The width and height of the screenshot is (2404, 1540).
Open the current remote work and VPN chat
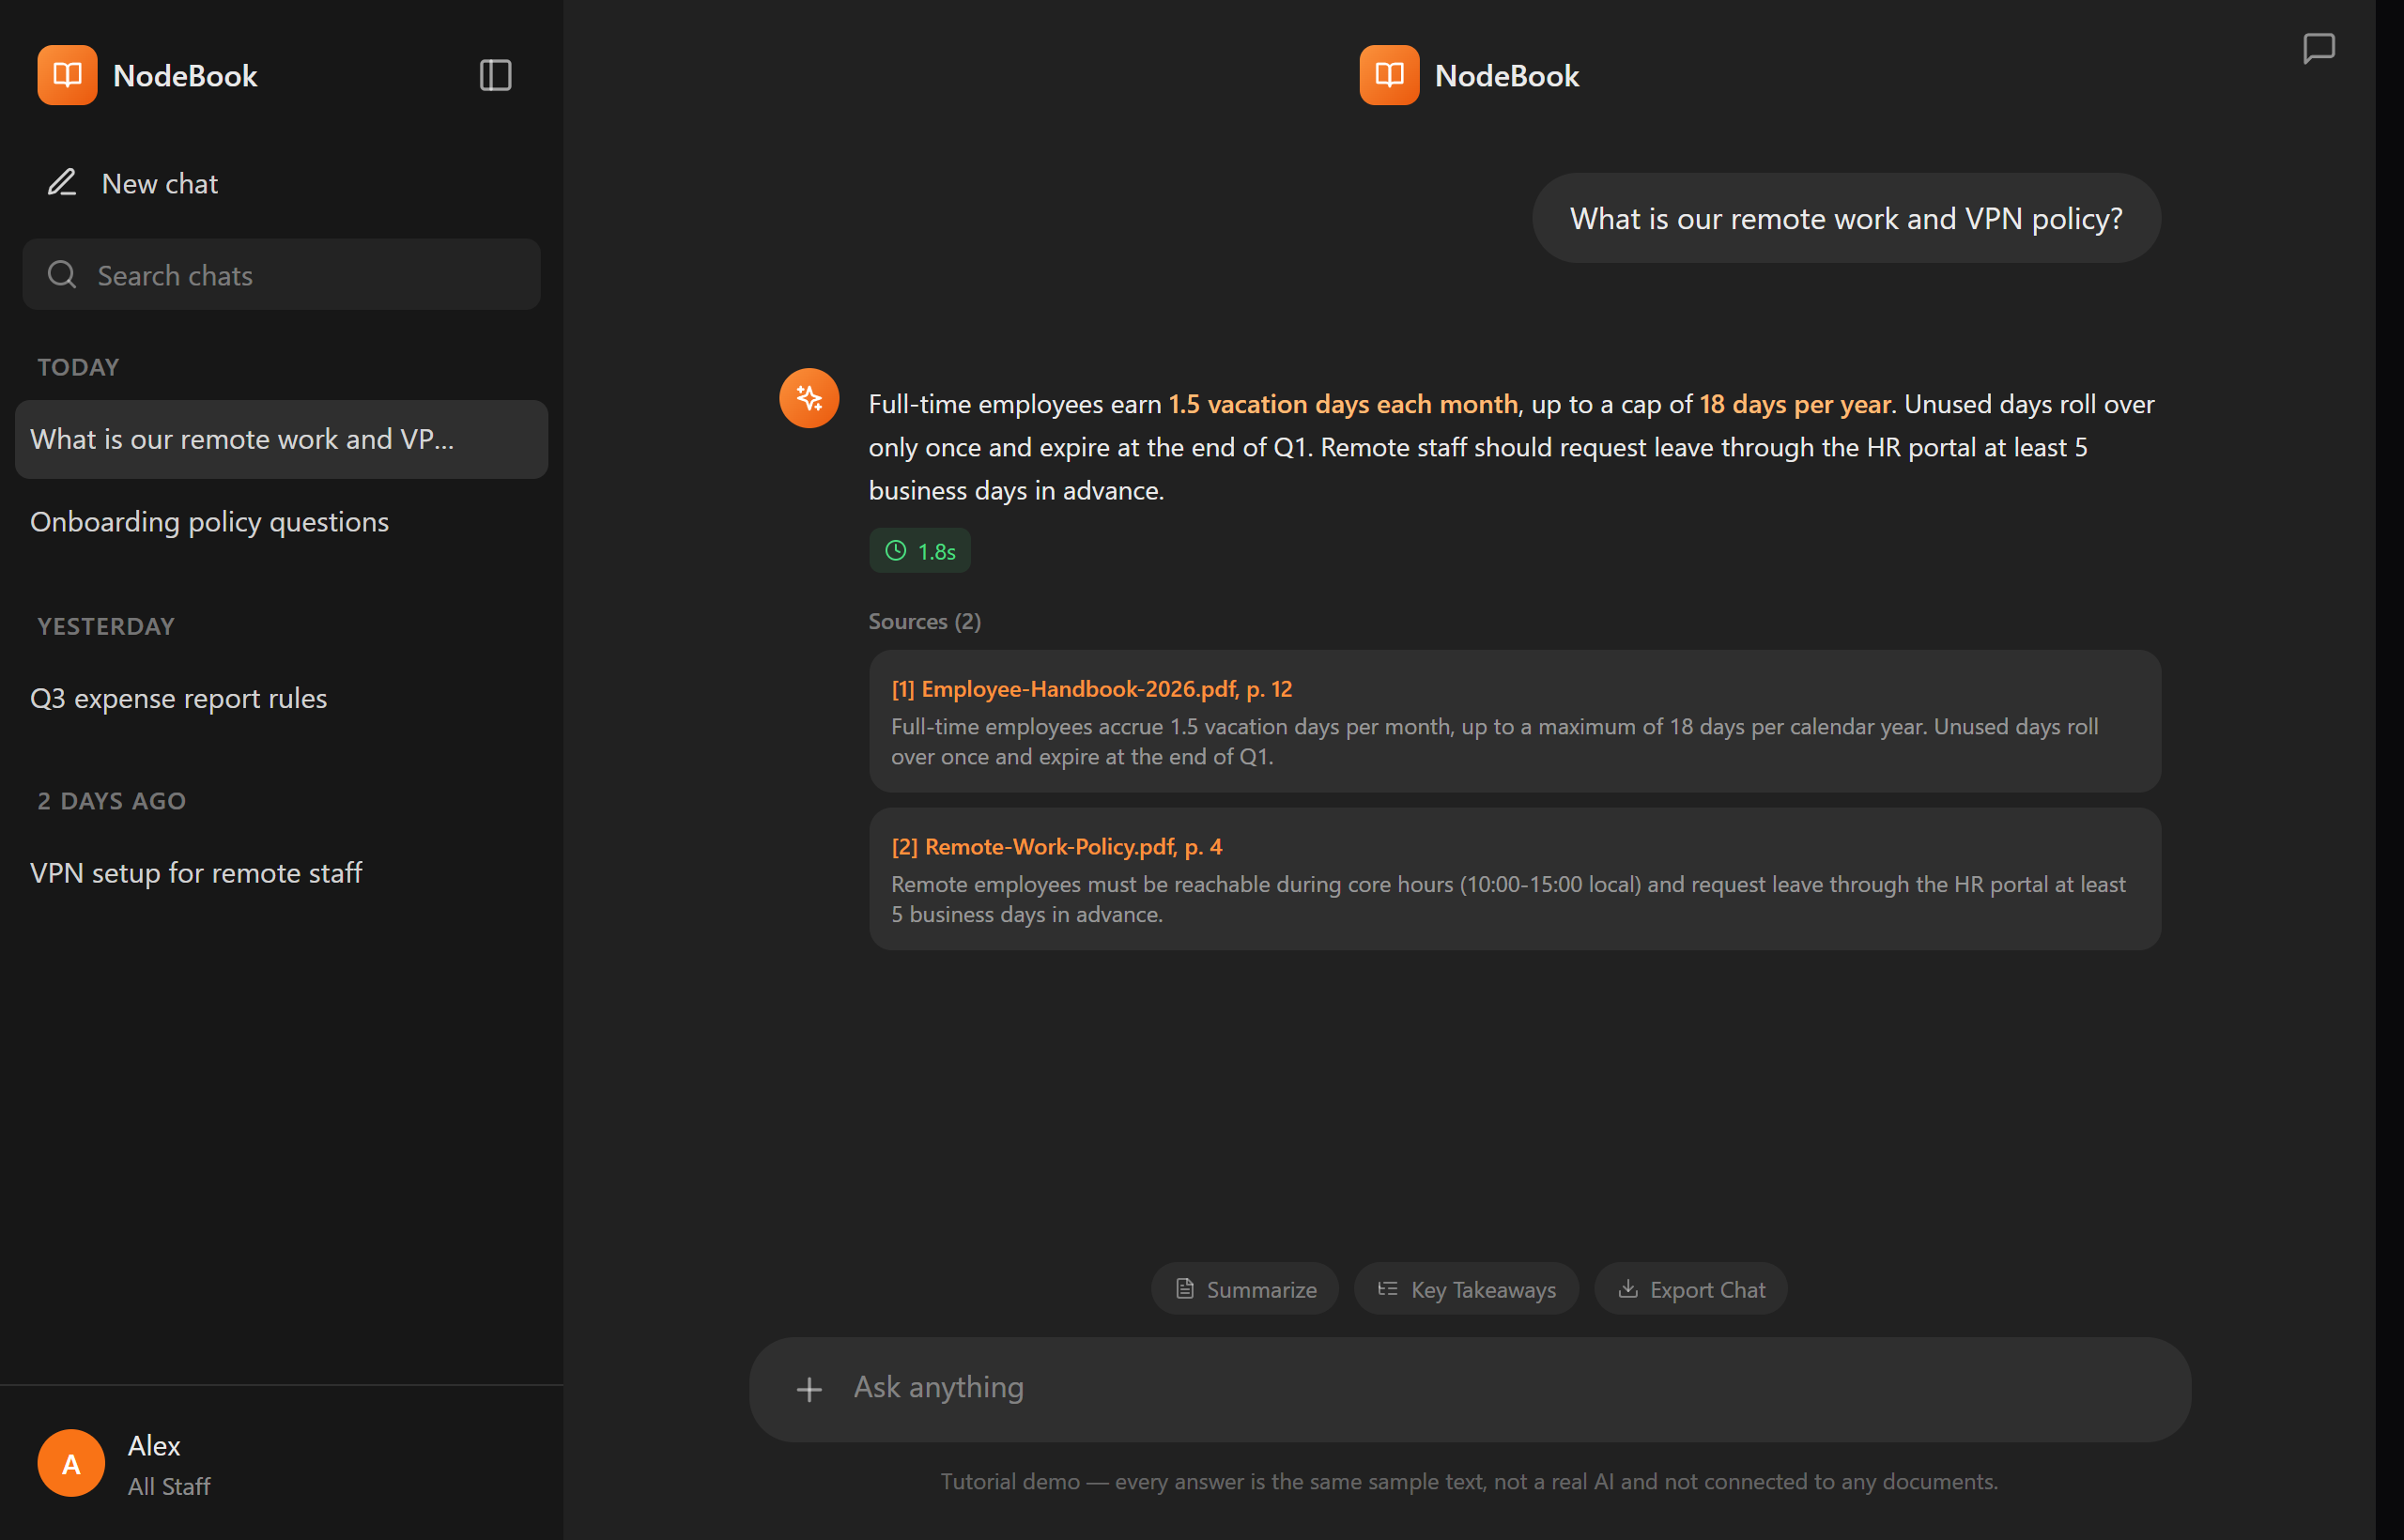(x=282, y=440)
